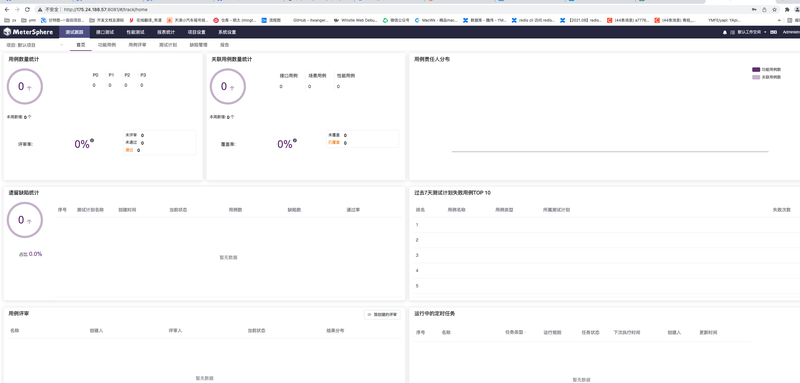Select the 报表统计 top menu
The height and width of the screenshot is (383, 800).
pos(166,32)
